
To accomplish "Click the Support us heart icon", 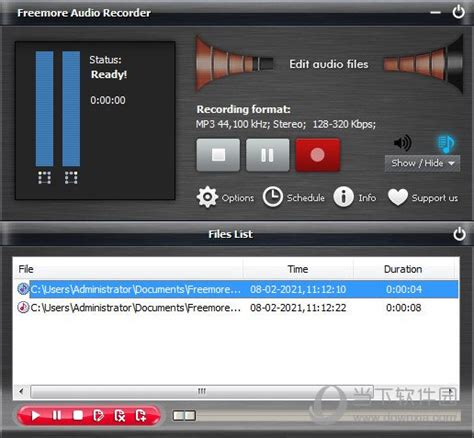I will tap(398, 197).
